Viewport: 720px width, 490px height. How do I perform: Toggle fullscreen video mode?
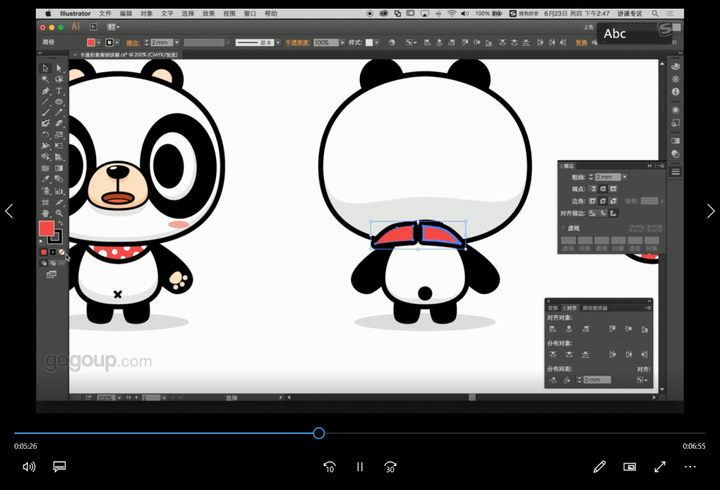coord(660,467)
